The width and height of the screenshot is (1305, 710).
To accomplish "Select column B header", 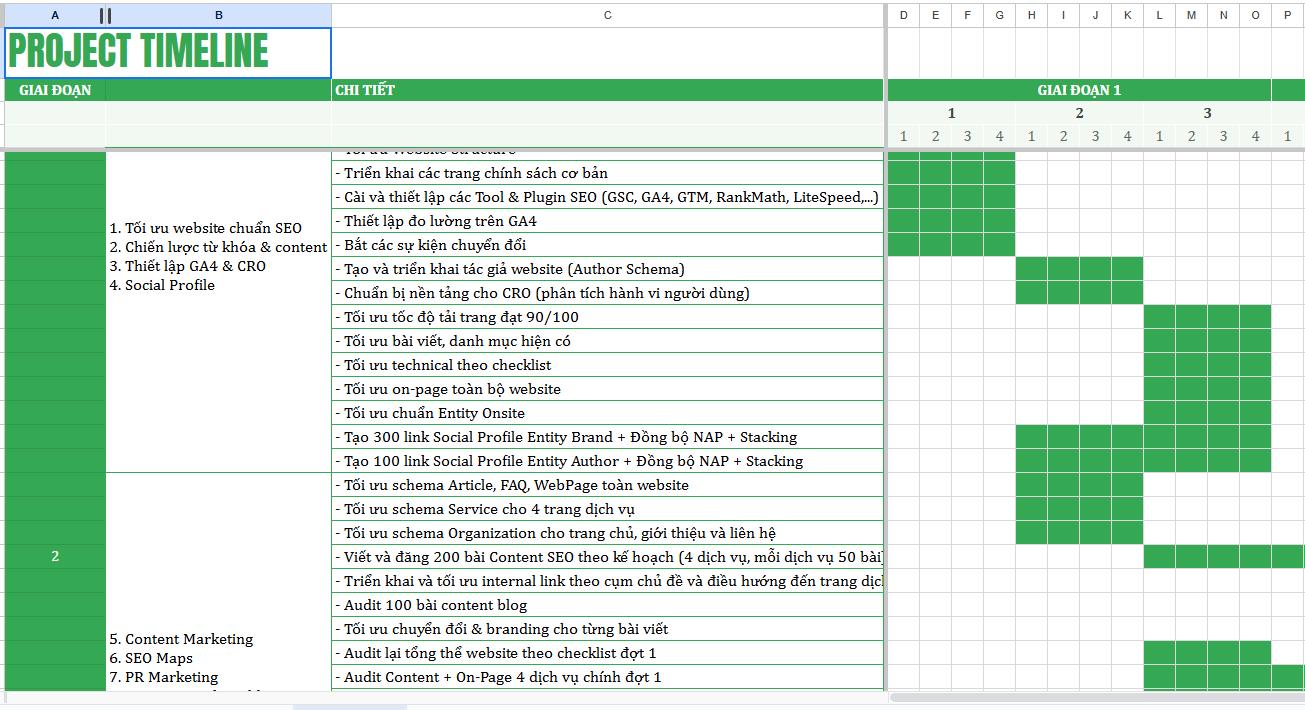I will tap(219, 15).
